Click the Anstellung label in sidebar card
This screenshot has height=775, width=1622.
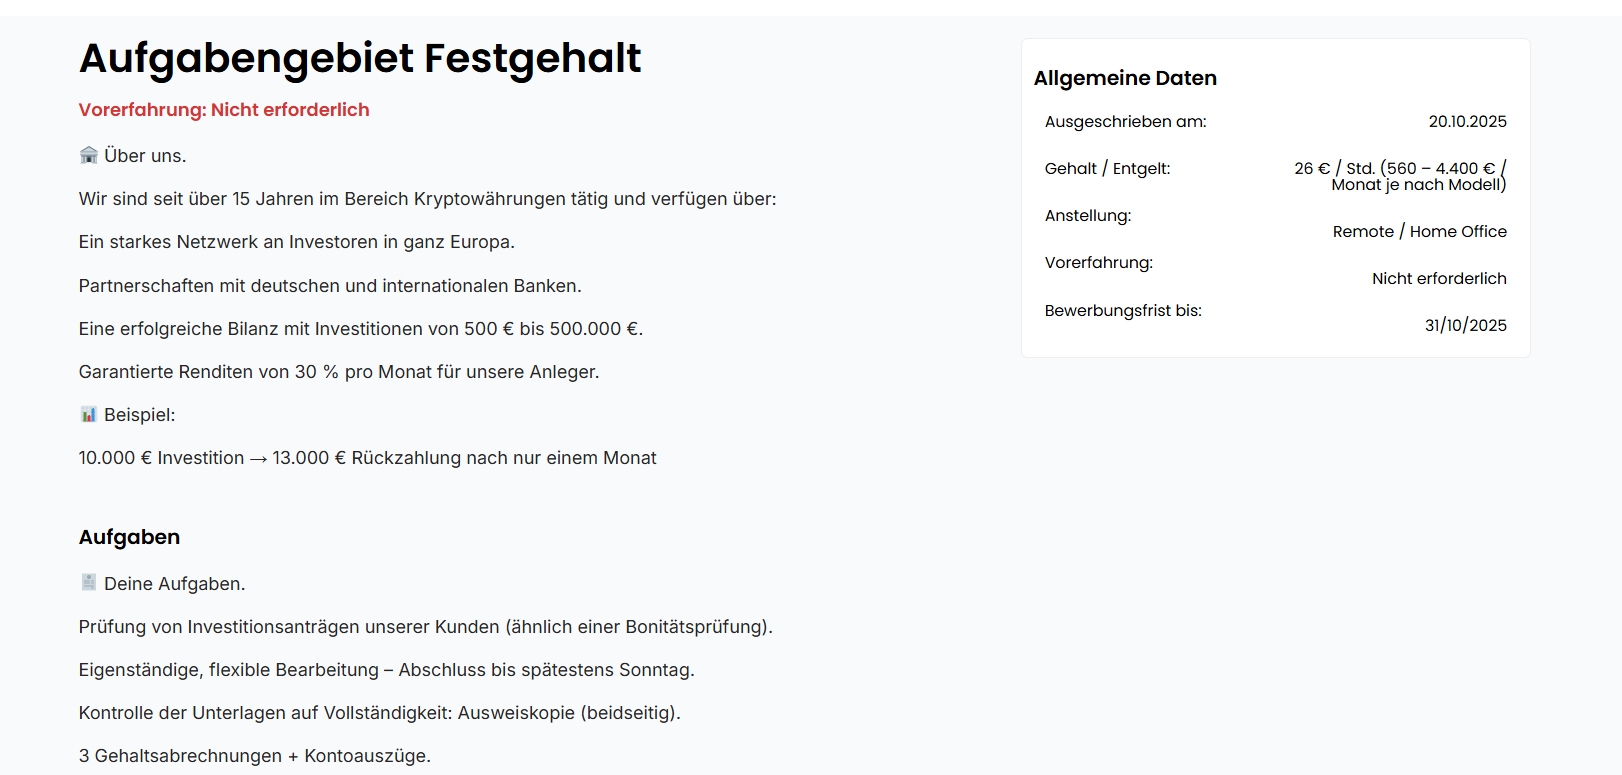click(x=1088, y=216)
